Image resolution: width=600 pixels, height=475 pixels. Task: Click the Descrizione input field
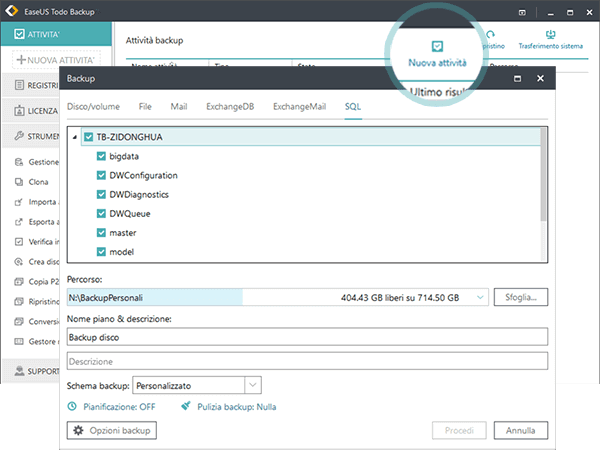coord(307,361)
